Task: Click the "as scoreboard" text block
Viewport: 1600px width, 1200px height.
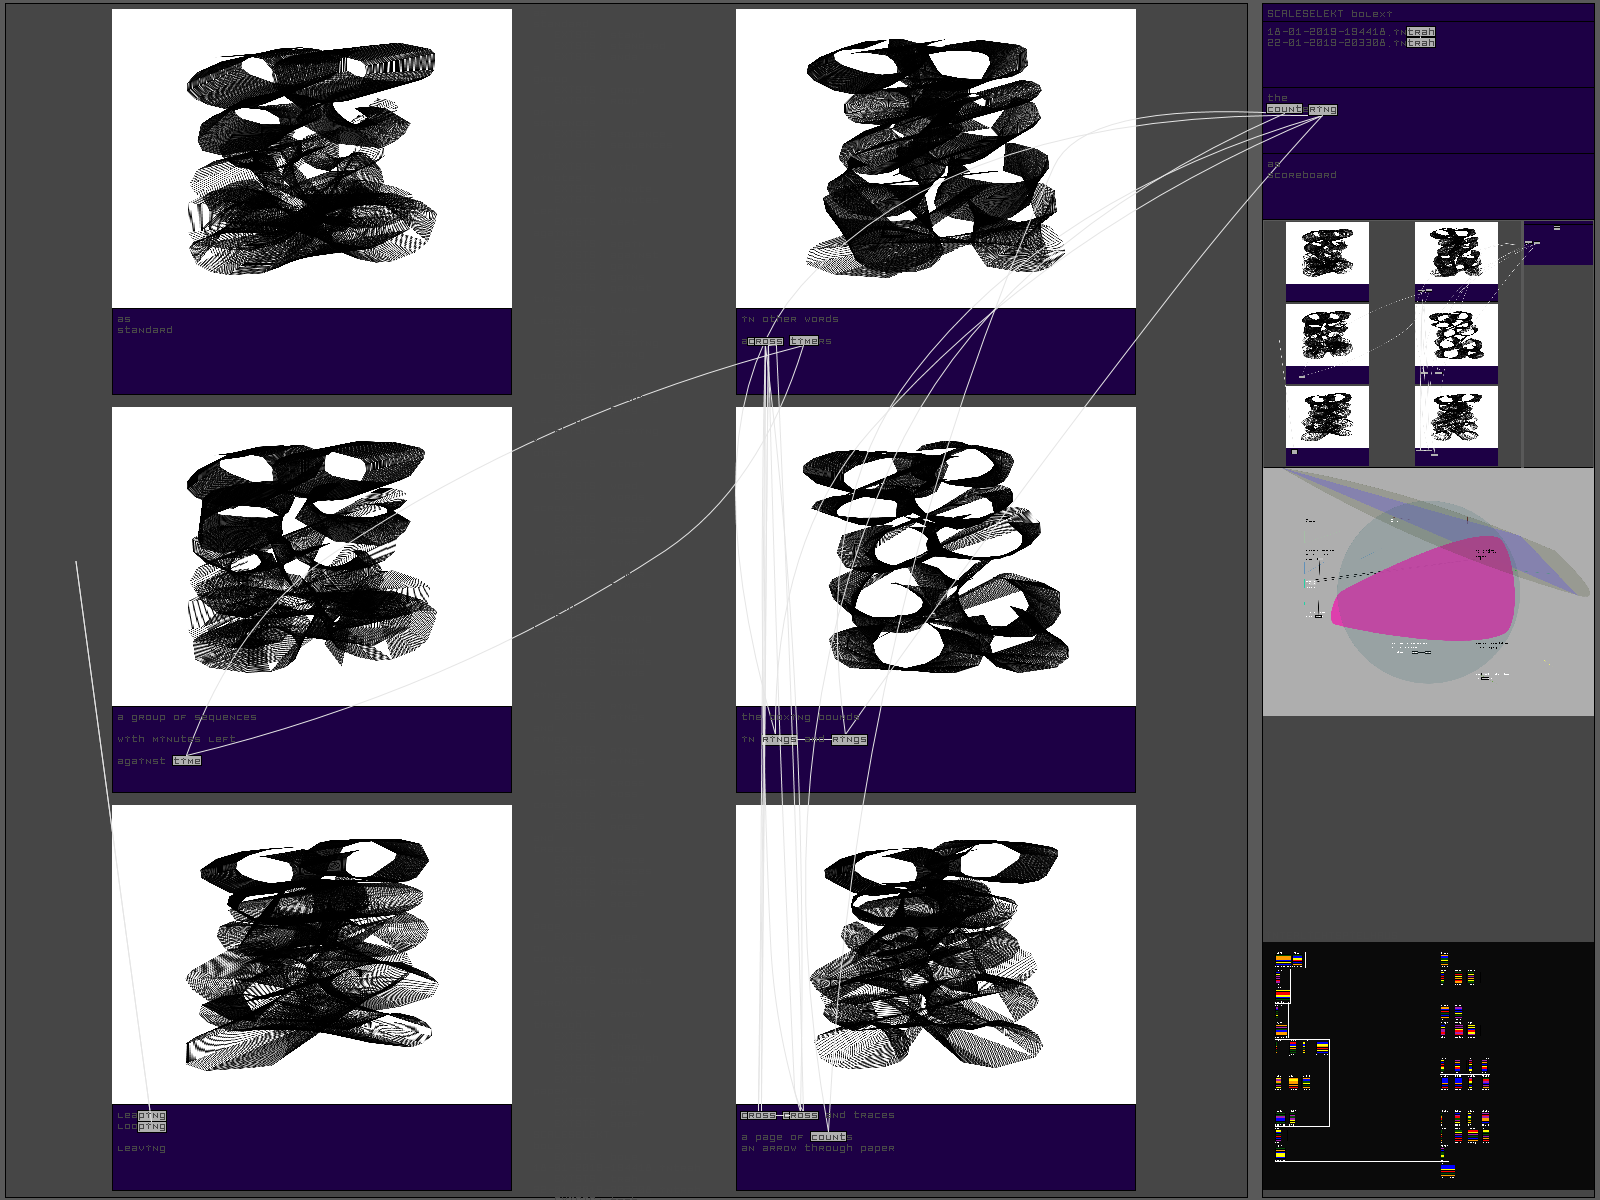Action: [1301, 170]
